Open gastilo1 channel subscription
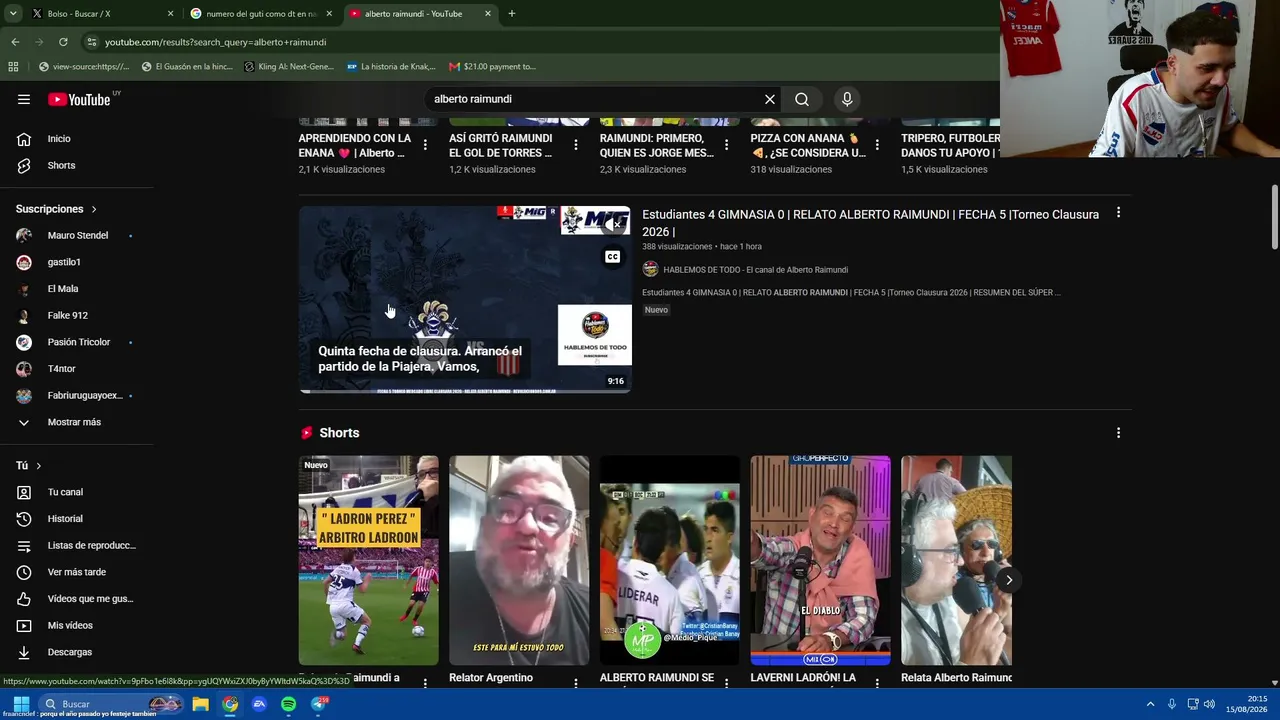1280x720 pixels. (77, 262)
